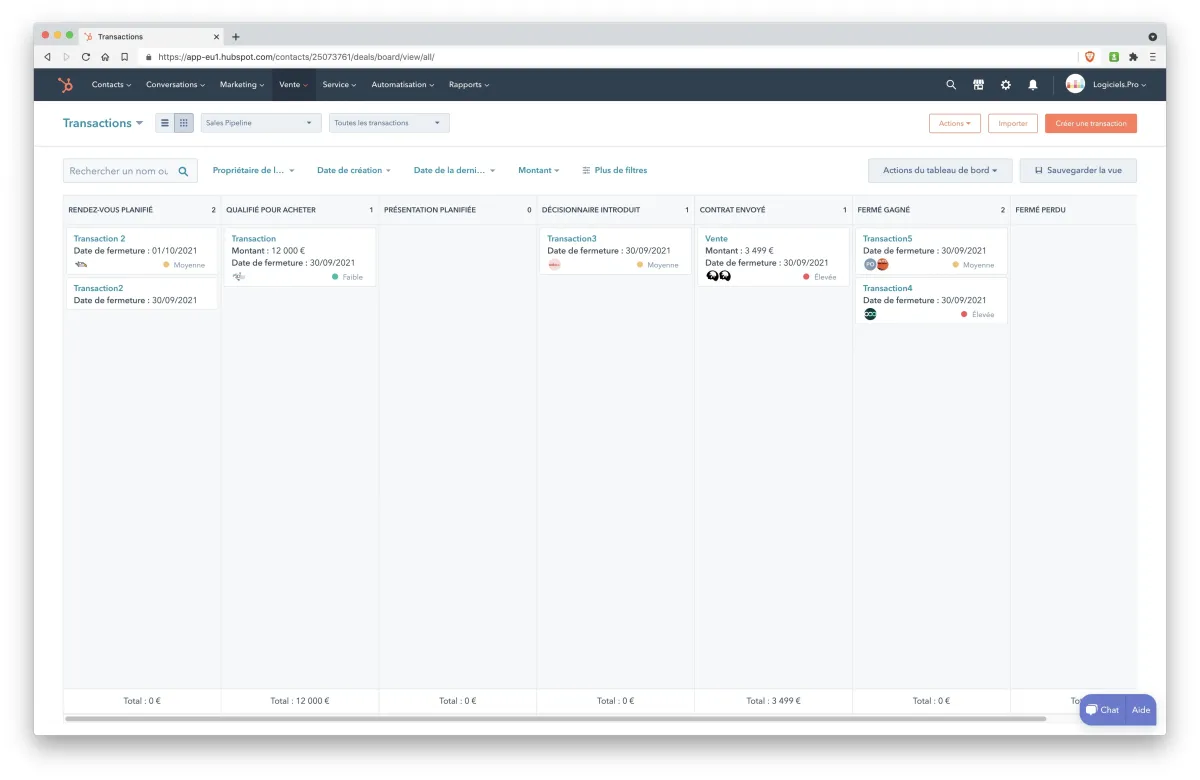Click the contact avatars on Vente card
The width and height of the screenshot is (1200, 780).
[718, 276]
